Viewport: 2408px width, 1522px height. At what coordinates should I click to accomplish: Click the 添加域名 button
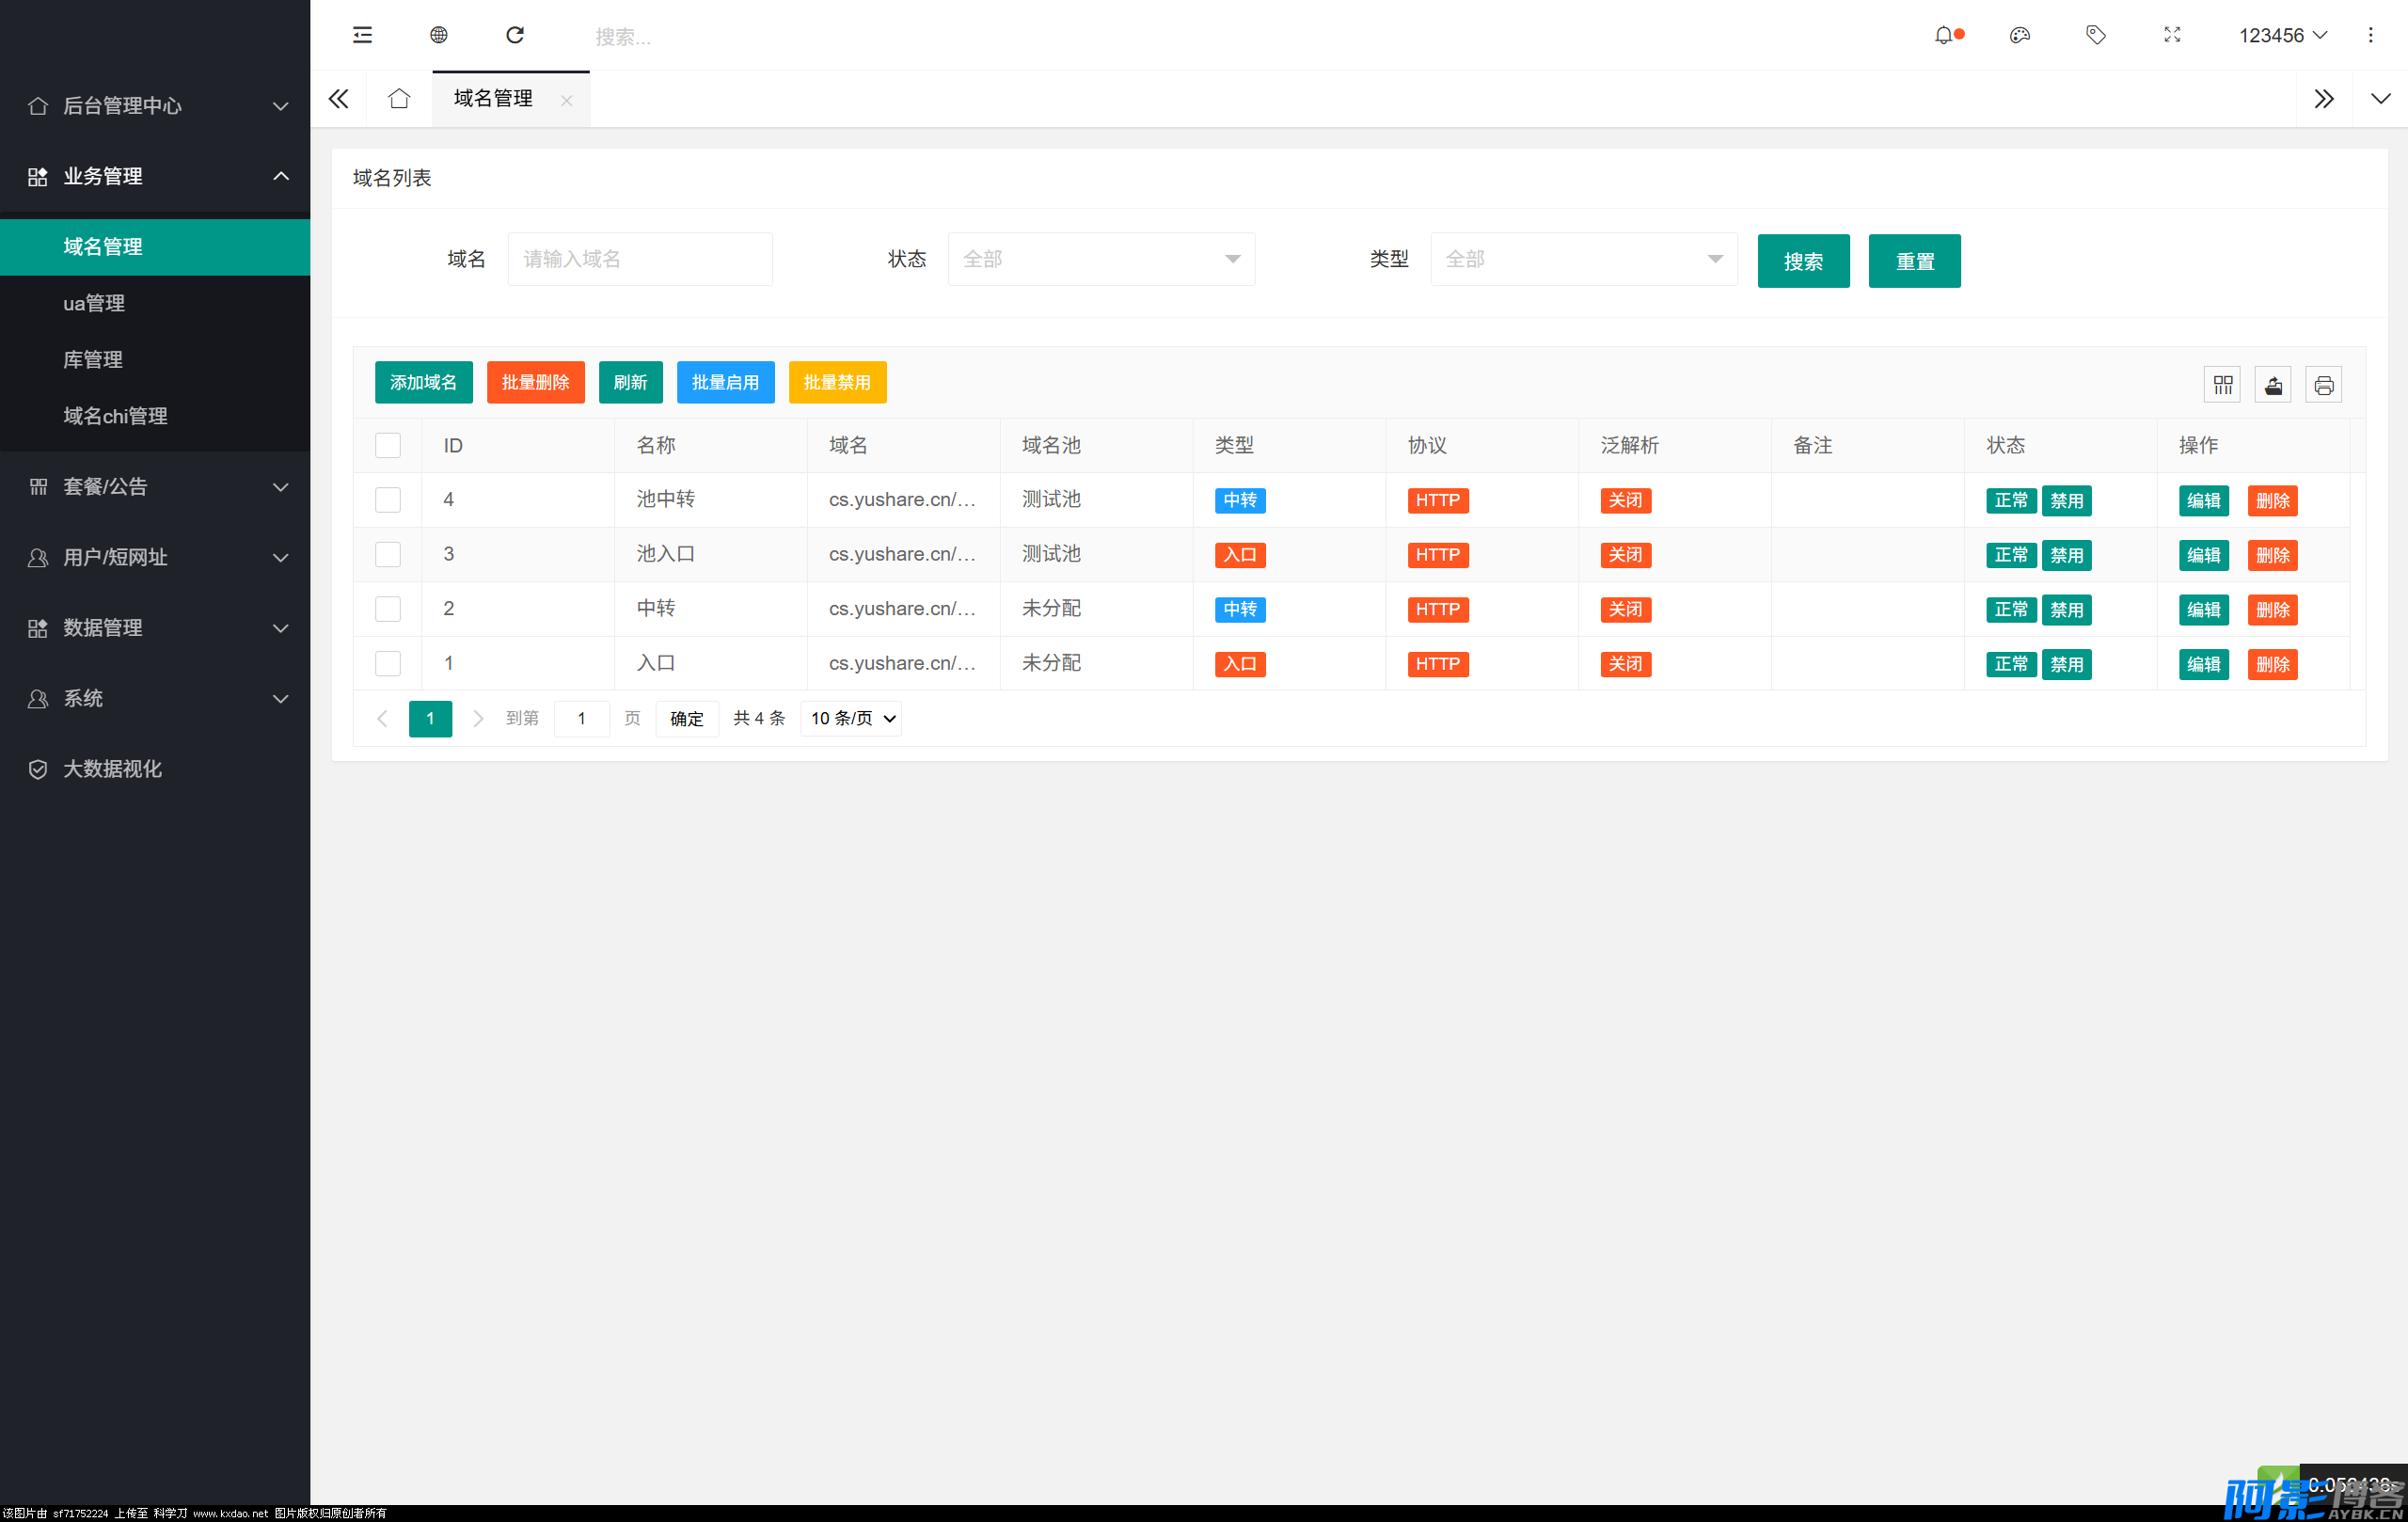coord(423,382)
